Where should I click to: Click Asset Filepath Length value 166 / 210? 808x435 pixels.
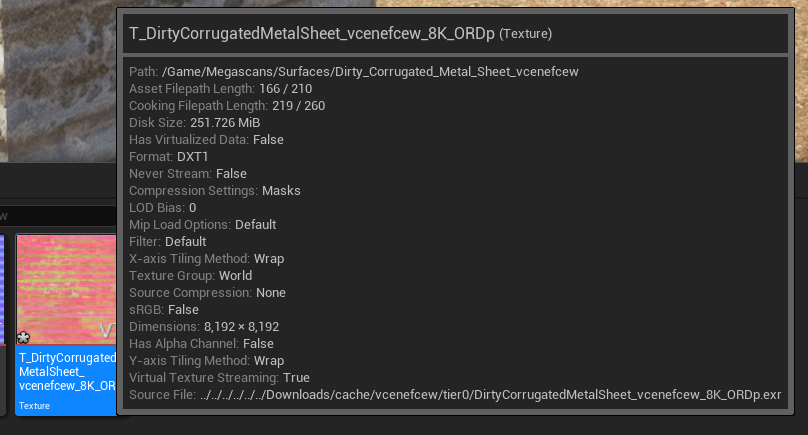(x=285, y=89)
